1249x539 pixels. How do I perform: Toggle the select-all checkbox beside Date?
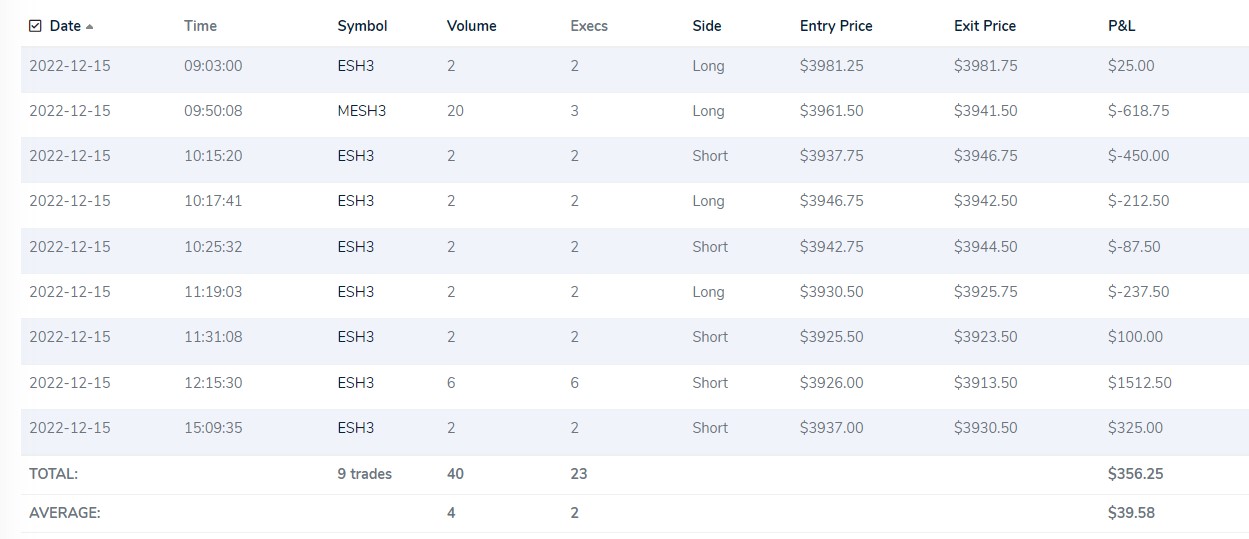click(x=36, y=26)
